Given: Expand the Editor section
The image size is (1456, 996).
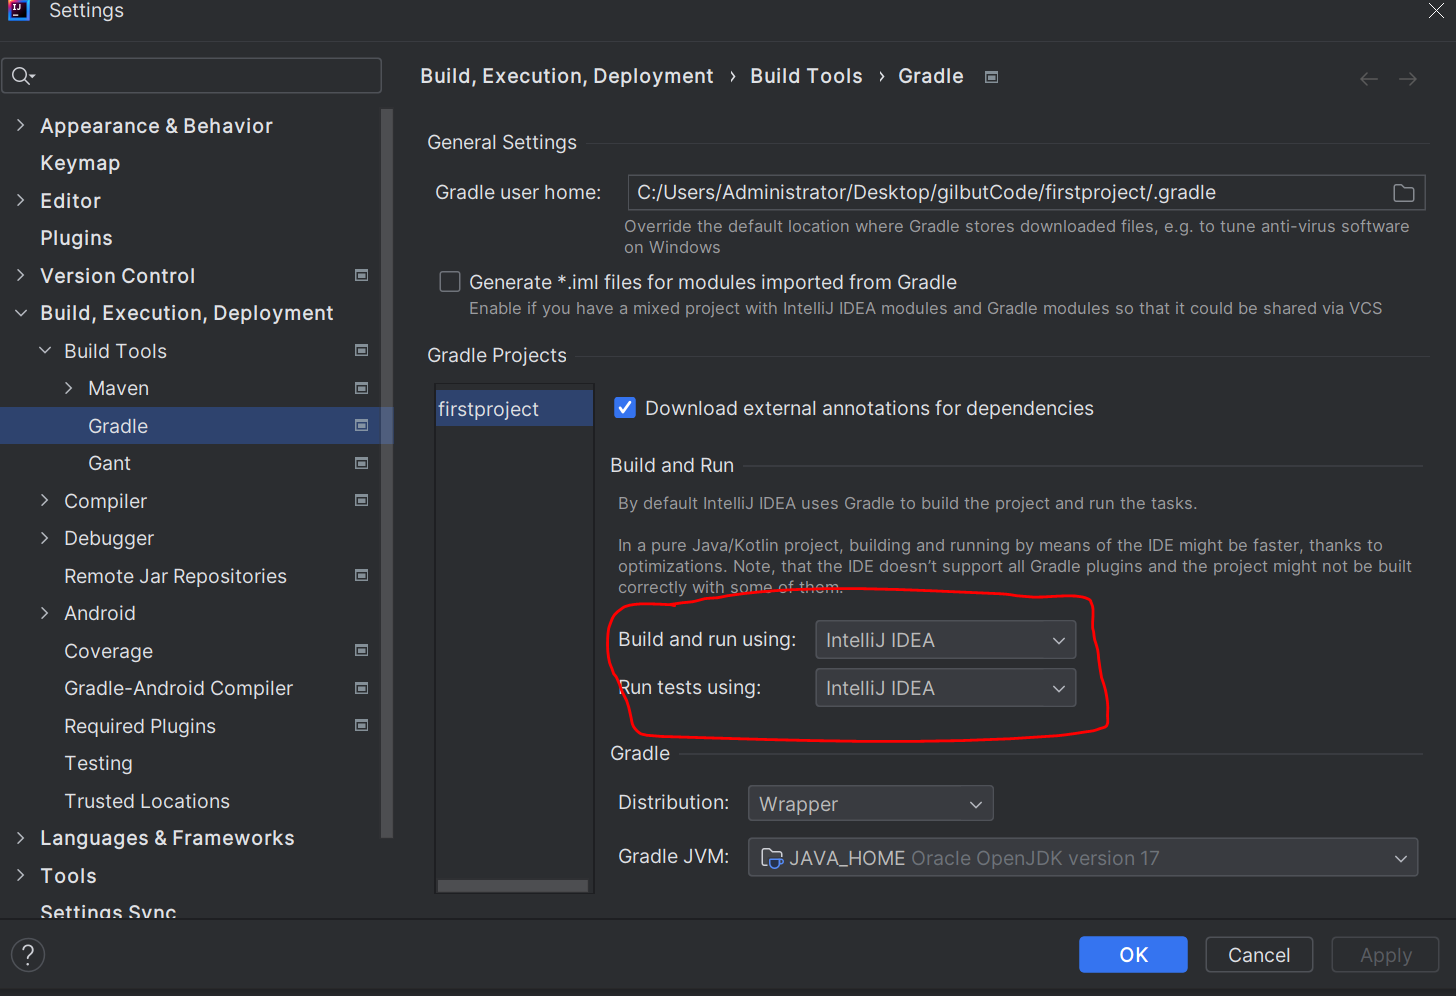Looking at the screenshot, I should [21, 200].
